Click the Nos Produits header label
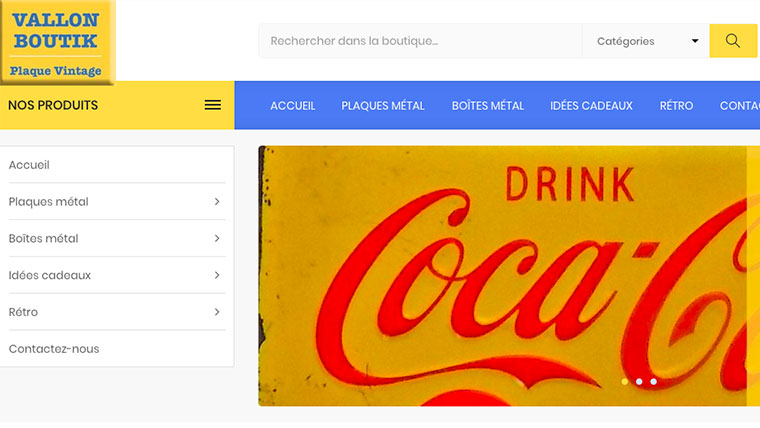The height and width of the screenshot is (428, 760). pos(53,105)
